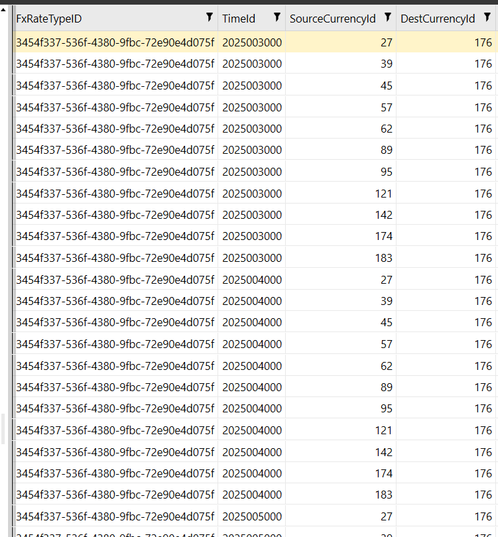Select the DestCurrencyId column header
Image resolution: width=498 pixels, height=537 pixels.
pos(438,18)
